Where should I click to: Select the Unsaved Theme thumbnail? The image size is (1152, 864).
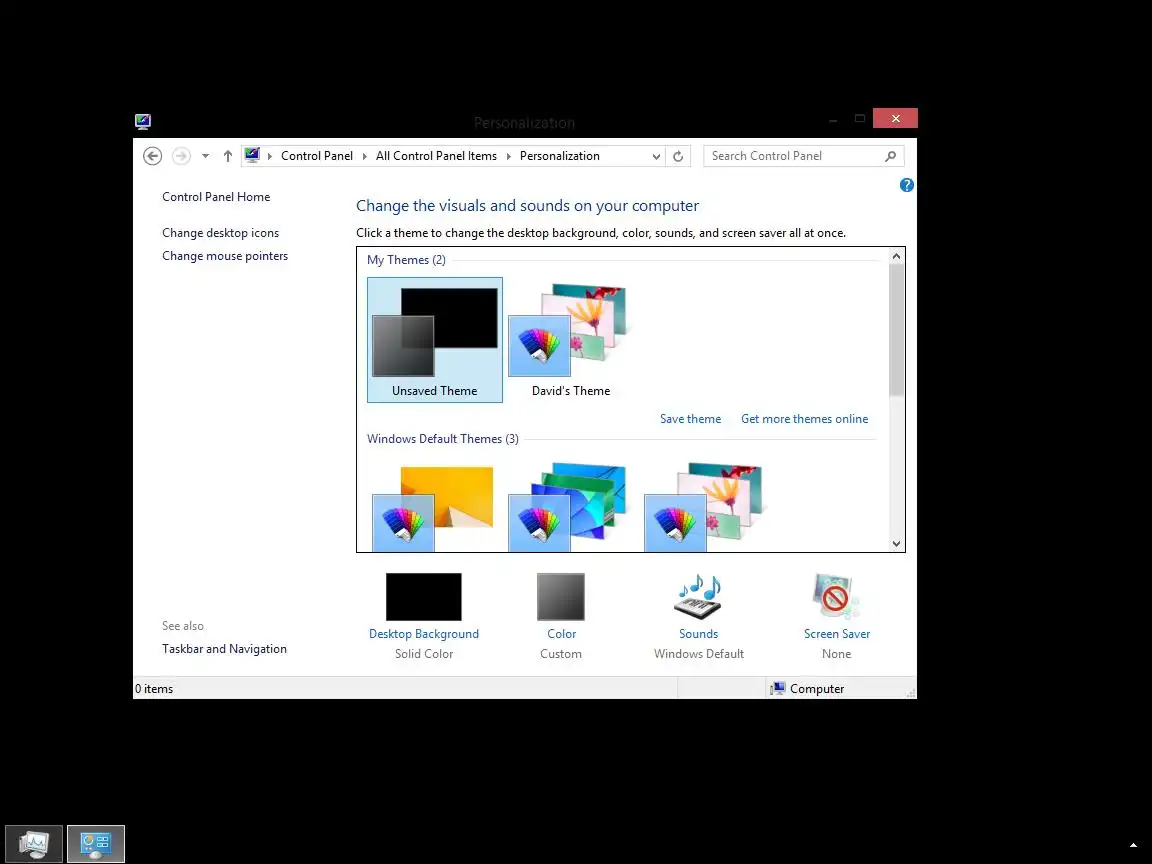(435, 339)
